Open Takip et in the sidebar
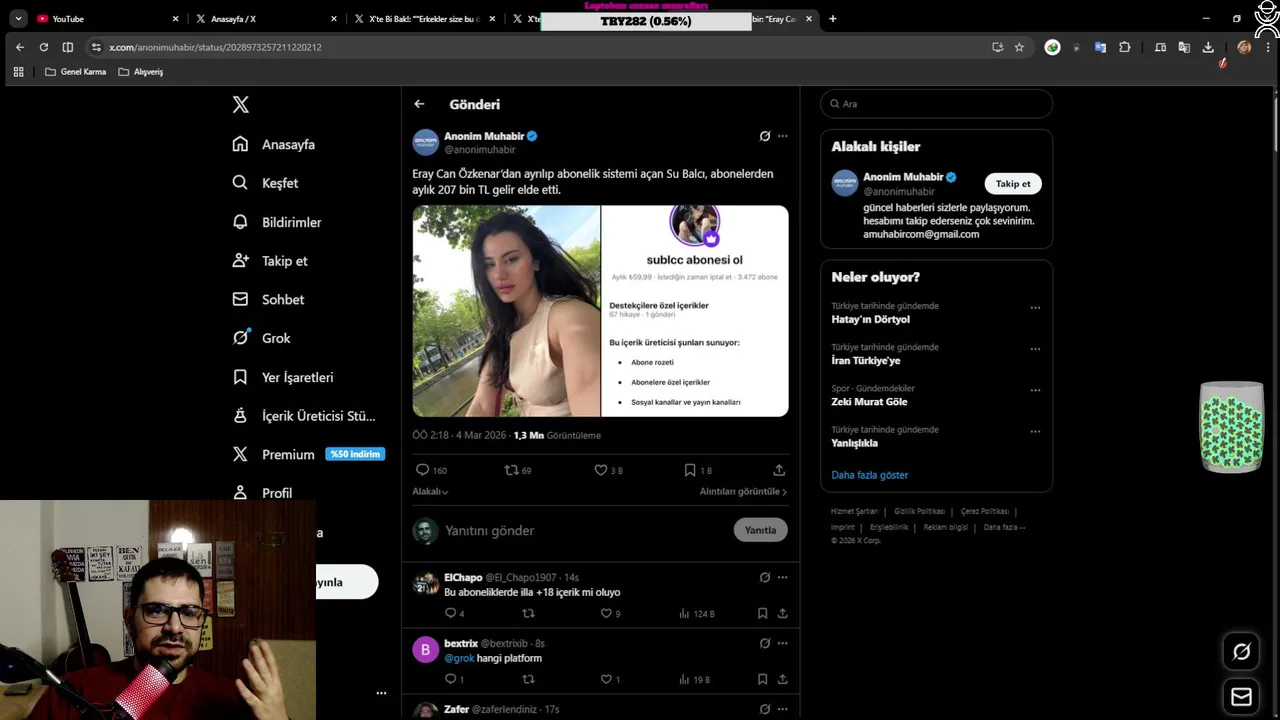 pos(269,261)
